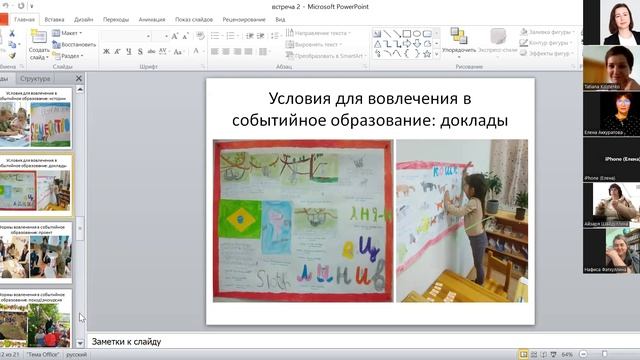This screenshot has width=640, height=360.
Task: Start slideshow from status bar icon
Action: click(x=553, y=354)
